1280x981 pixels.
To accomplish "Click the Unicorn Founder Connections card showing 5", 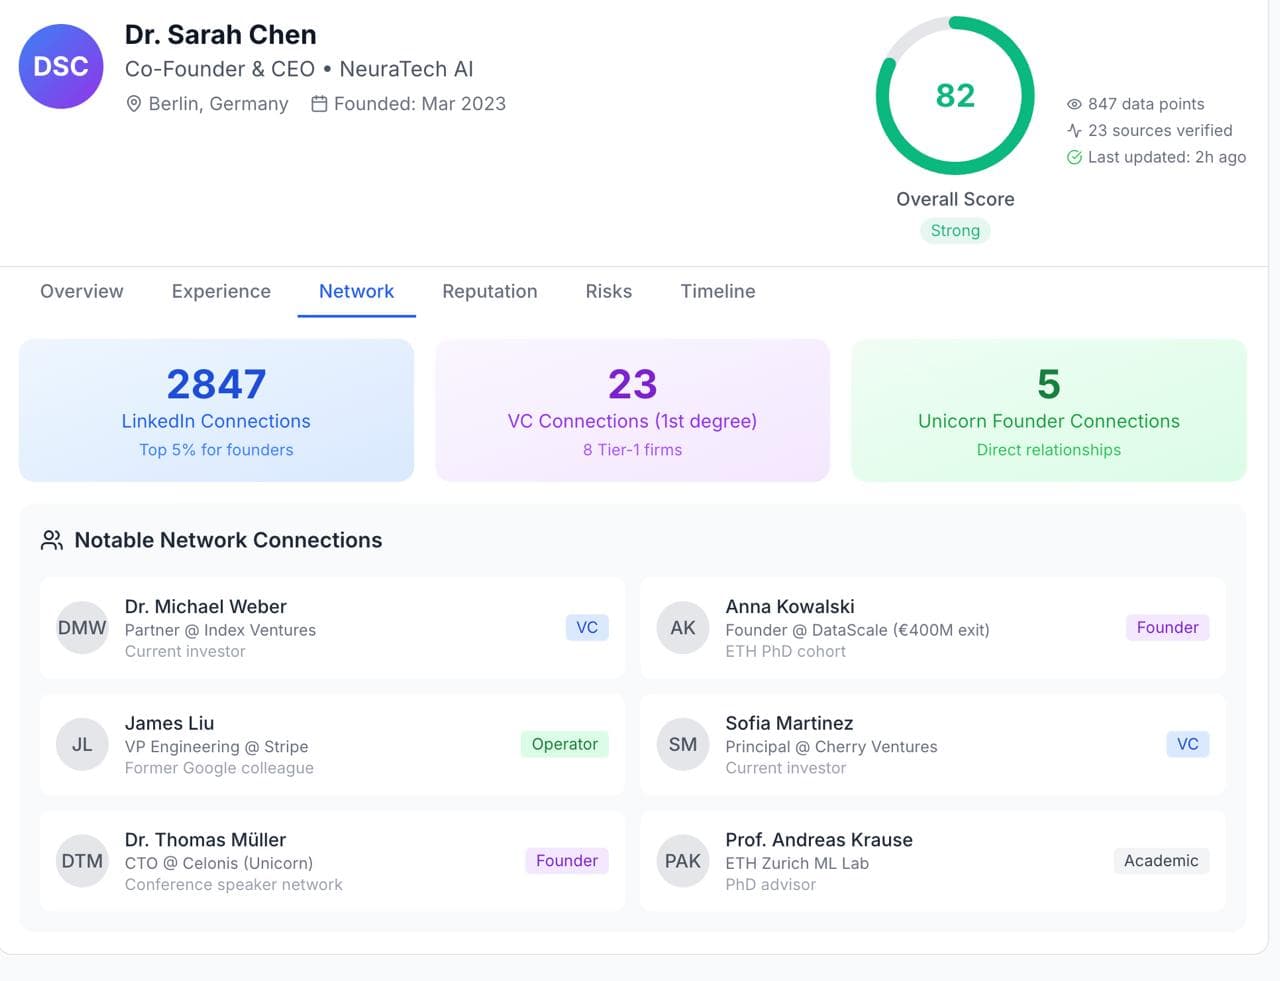I will [x=1048, y=410].
